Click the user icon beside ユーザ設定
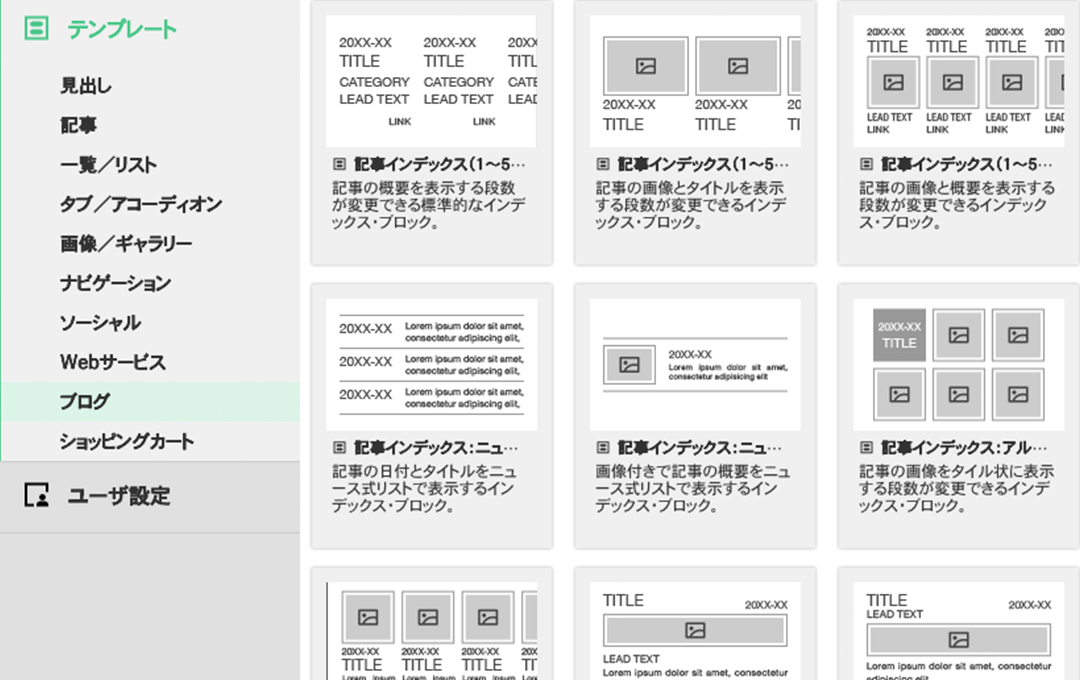 37,497
